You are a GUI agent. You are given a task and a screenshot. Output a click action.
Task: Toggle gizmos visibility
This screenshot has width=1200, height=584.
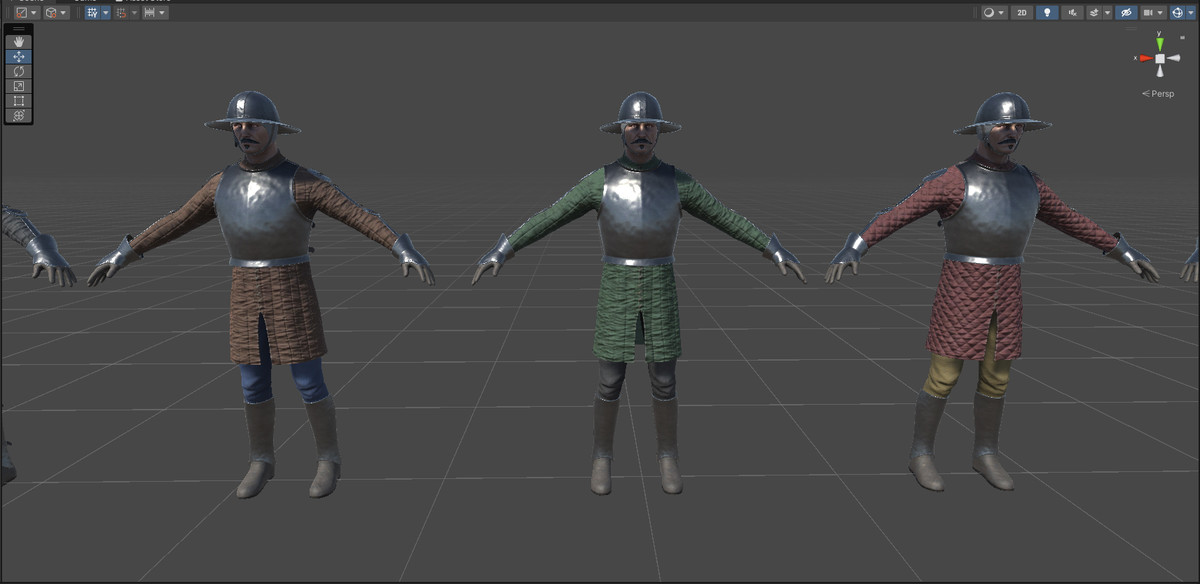[1177, 13]
